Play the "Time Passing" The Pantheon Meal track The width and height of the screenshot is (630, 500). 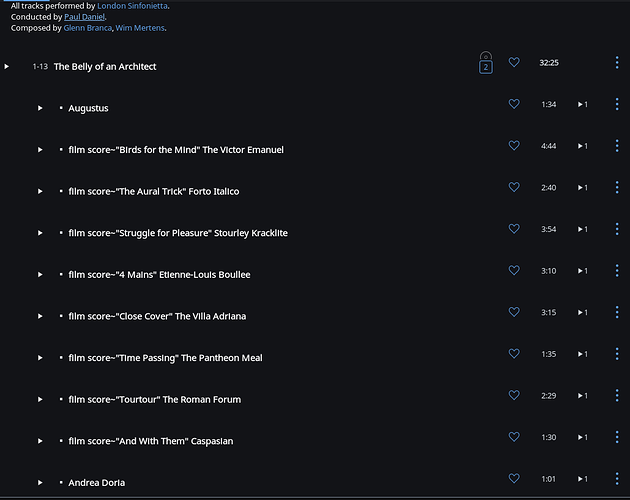coord(40,358)
